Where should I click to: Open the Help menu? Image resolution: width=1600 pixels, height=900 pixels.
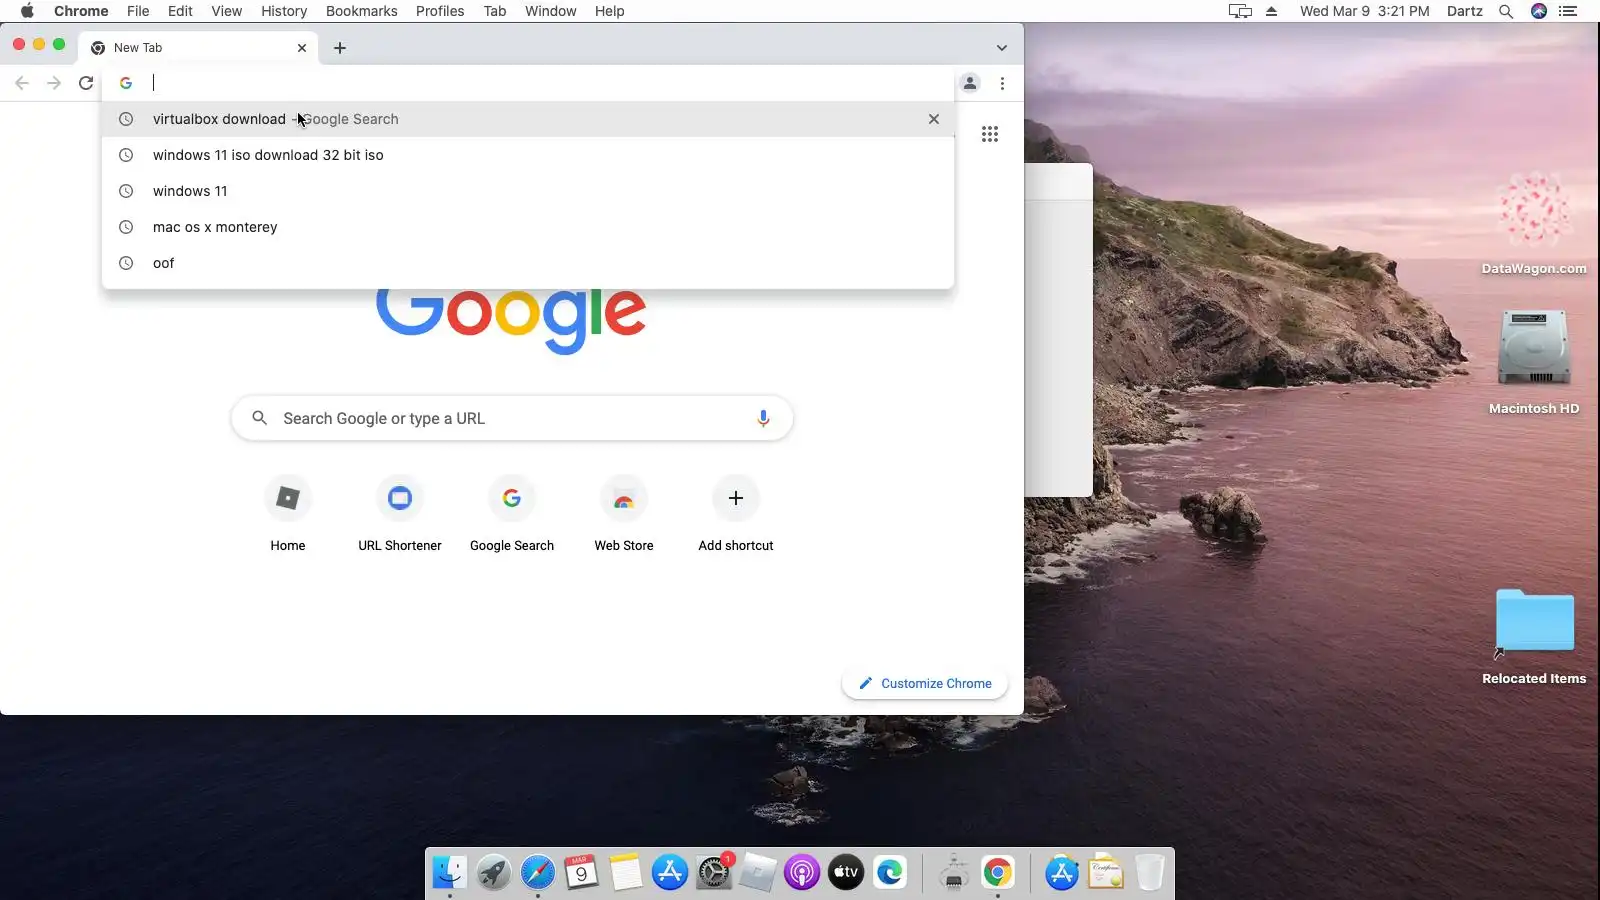pos(609,11)
